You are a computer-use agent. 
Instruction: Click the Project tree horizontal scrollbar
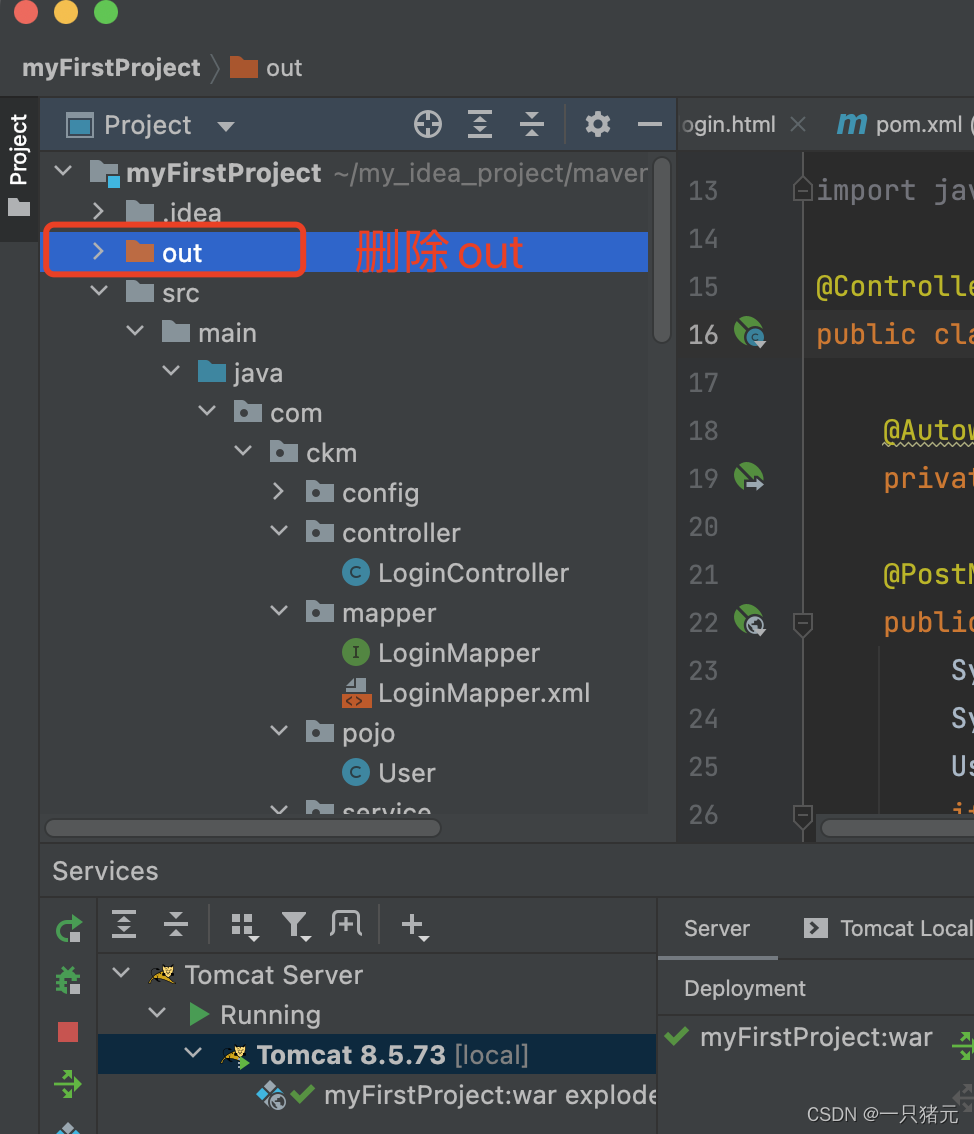[x=243, y=827]
